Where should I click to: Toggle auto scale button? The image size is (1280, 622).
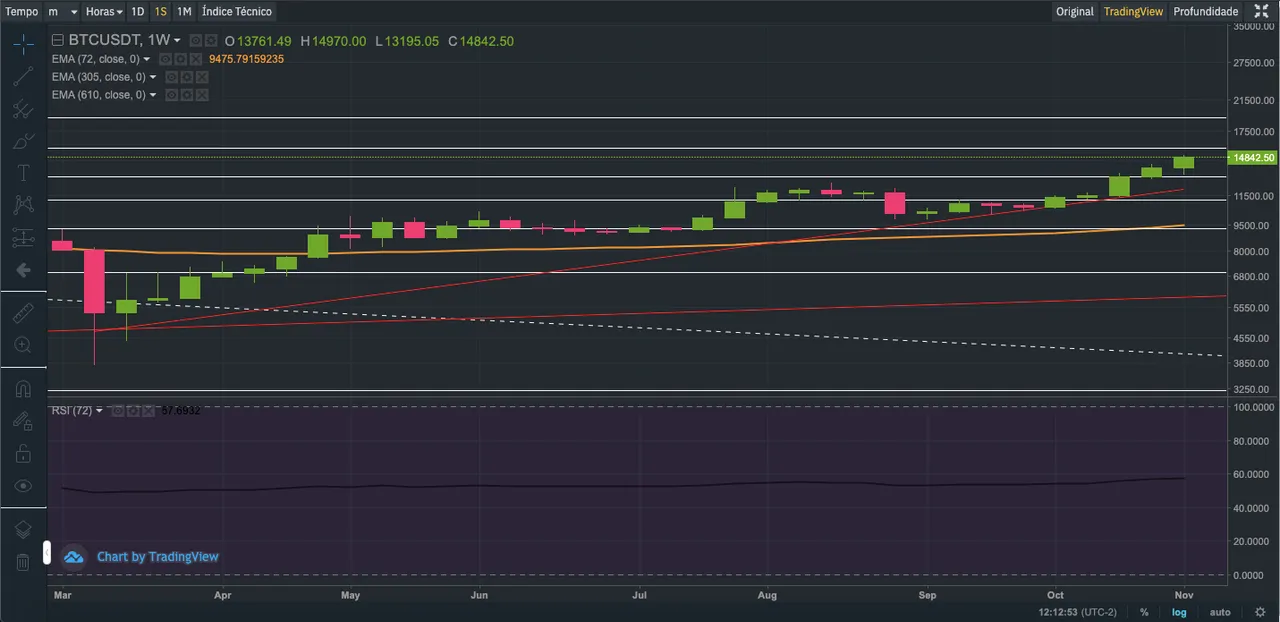[1220, 612]
